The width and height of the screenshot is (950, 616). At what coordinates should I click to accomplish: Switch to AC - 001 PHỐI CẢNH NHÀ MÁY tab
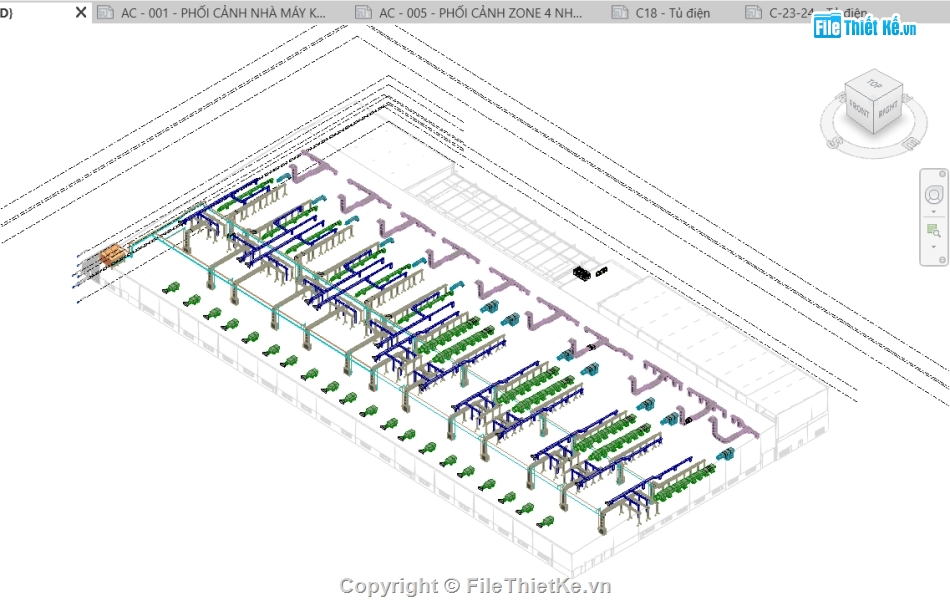point(223,13)
